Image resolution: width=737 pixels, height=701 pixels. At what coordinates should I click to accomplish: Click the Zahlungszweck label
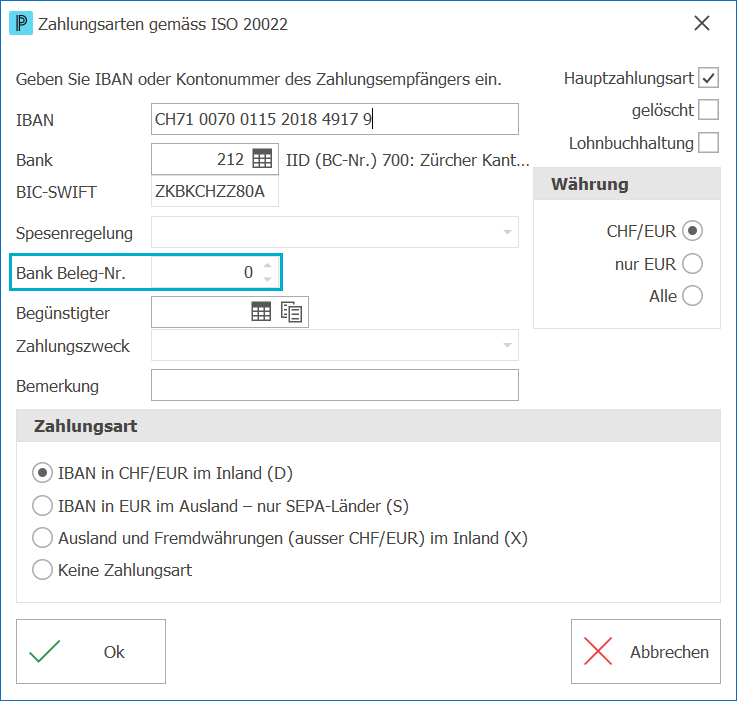click(73, 346)
